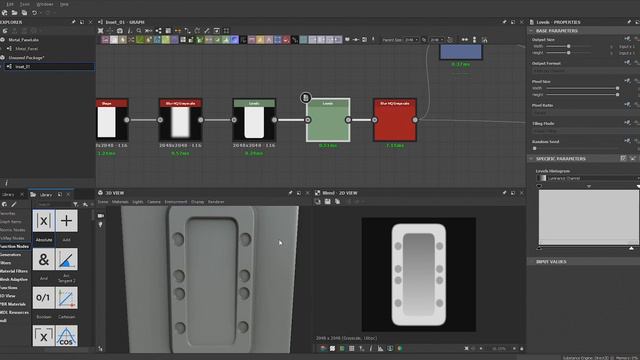Image resolution: width=640 pixels, height=360 pixels.
Task: Open the Window menu
Action: 45,4
